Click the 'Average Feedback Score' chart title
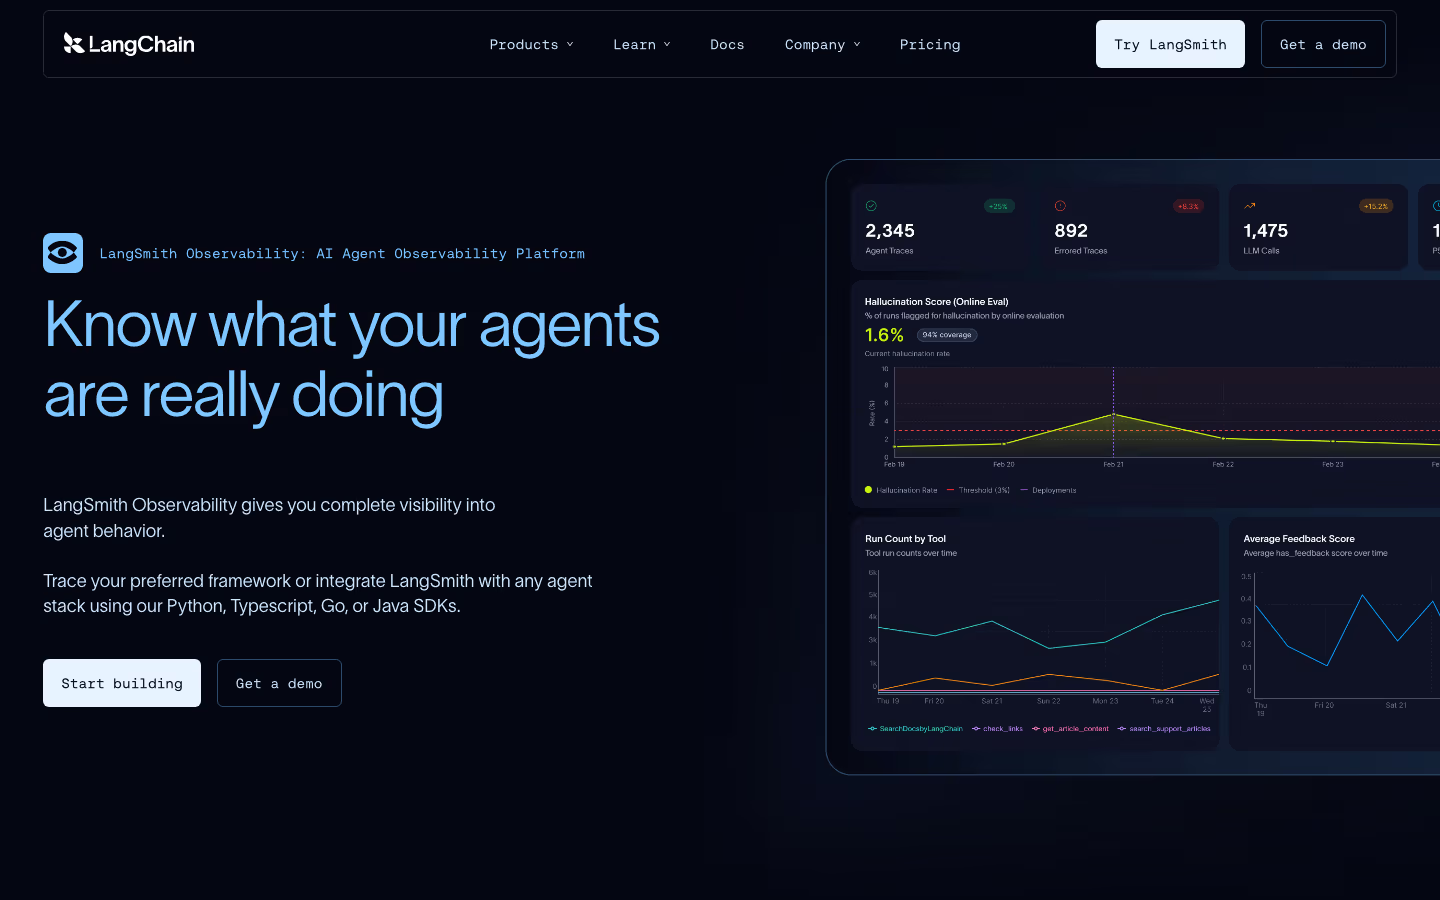Screen dimensions: 1440x900 coord(1299,539)
